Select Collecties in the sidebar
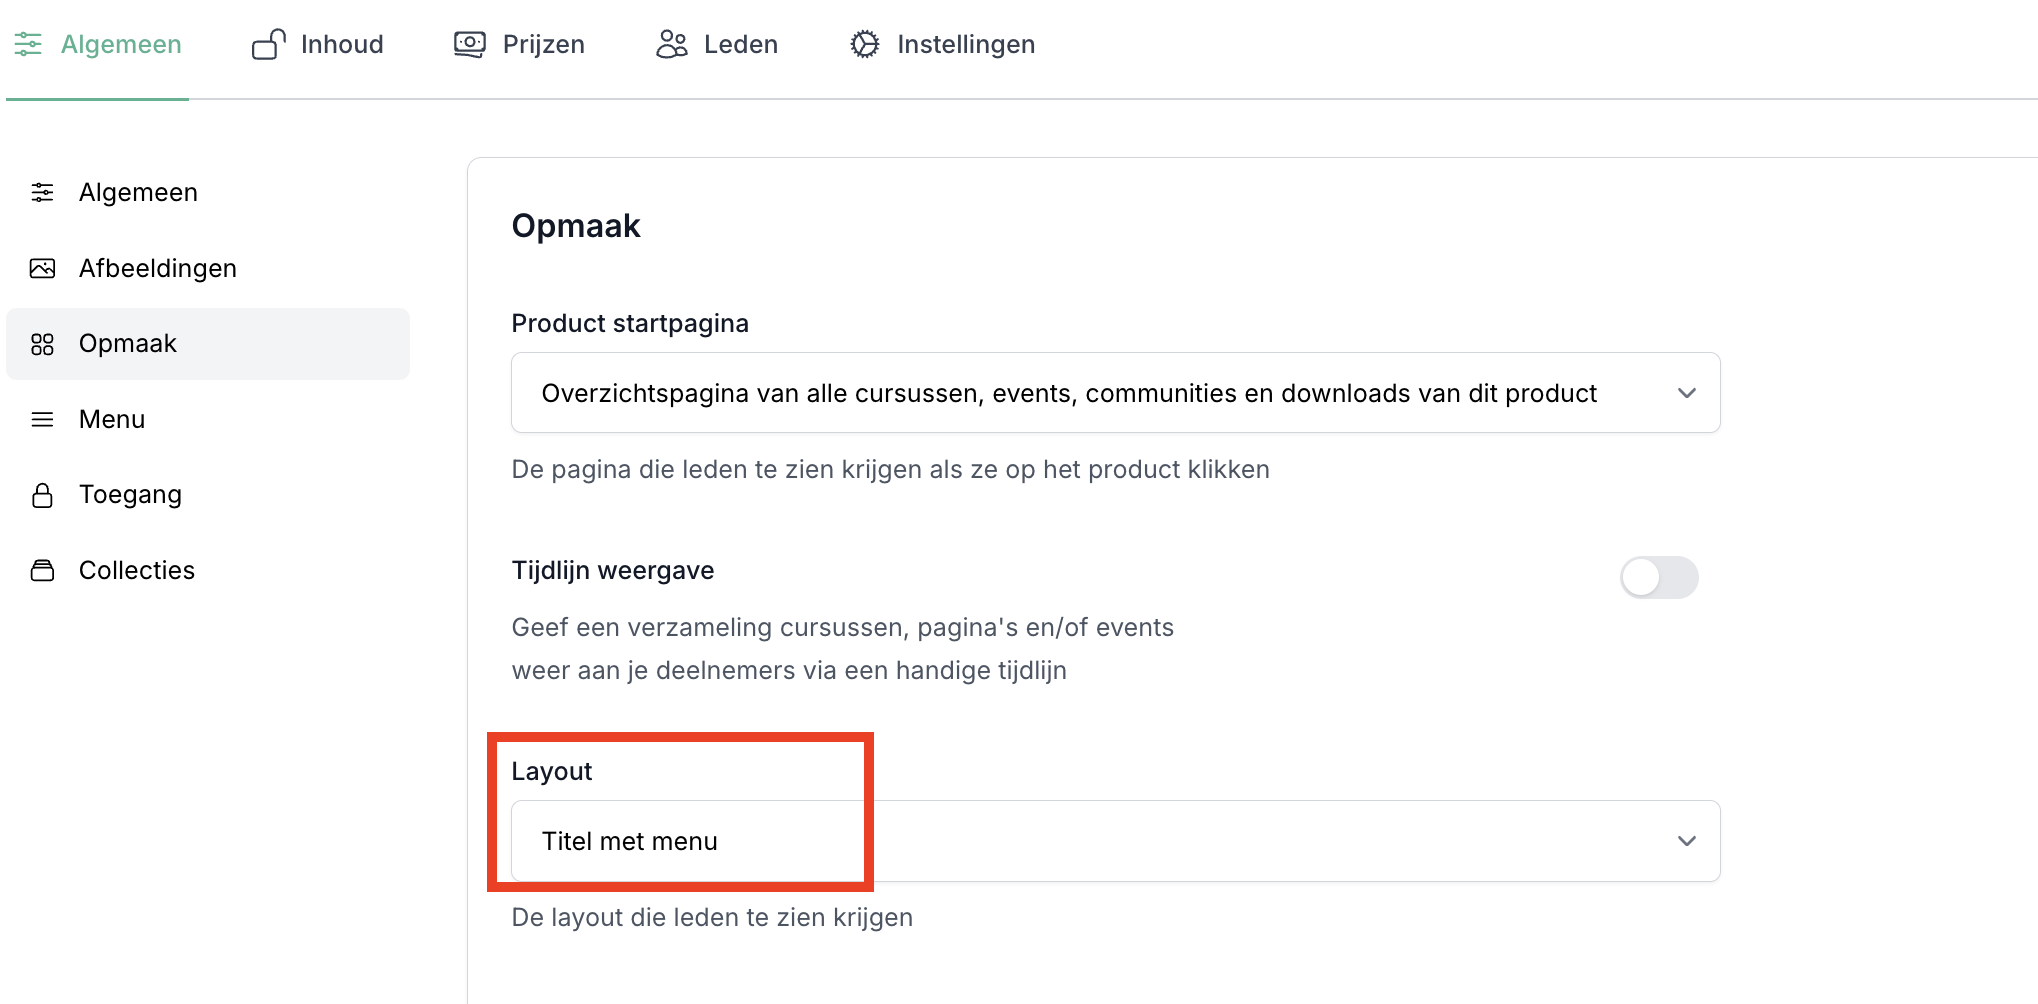Screen dimensions: 2038x1004 pyautogui.click(x=136, y=570)
